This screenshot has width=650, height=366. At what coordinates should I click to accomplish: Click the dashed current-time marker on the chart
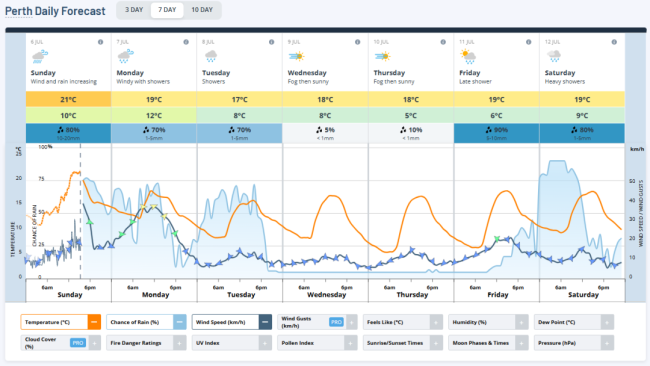tap(80, 211)
